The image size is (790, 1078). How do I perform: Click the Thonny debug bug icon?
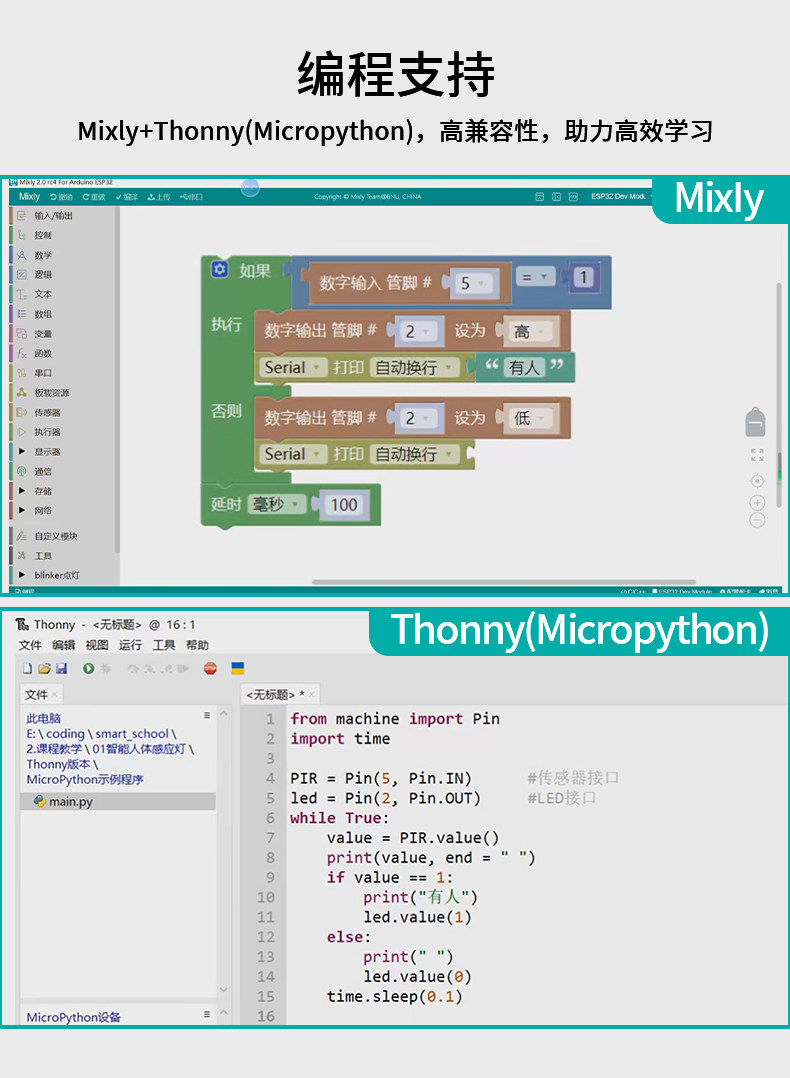[106, 668]
